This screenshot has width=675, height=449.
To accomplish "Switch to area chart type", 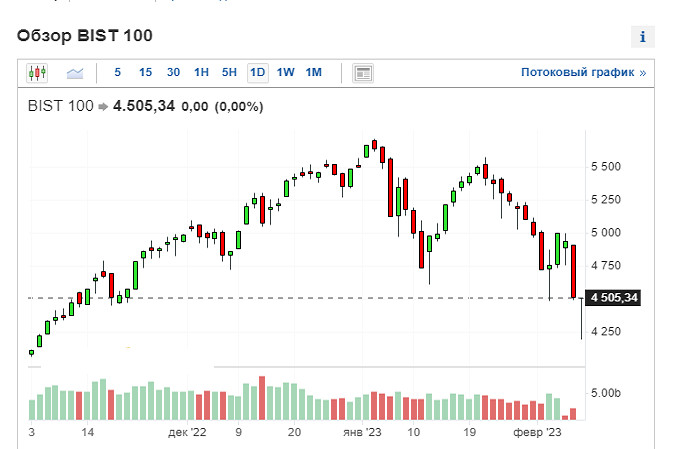I will click(75, 73).
